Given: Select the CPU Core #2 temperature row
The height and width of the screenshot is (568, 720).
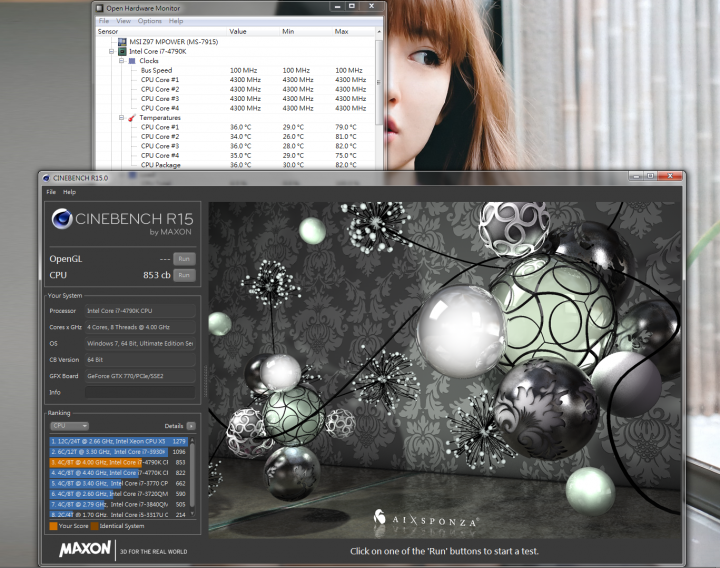Looking at the screenshot, I should coord(235,137).
